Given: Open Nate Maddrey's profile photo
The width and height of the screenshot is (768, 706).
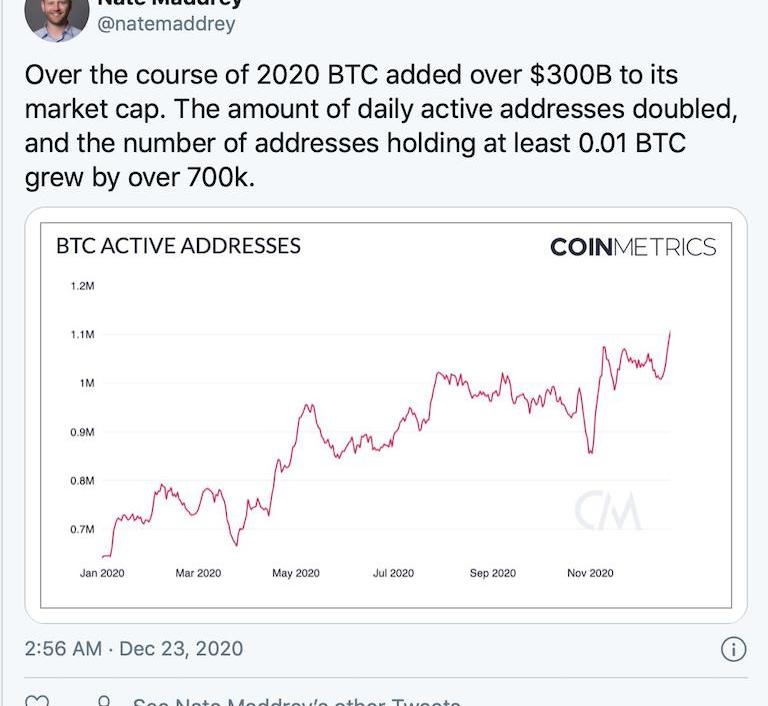Looking at the screenshot, I should pos(57,20).
